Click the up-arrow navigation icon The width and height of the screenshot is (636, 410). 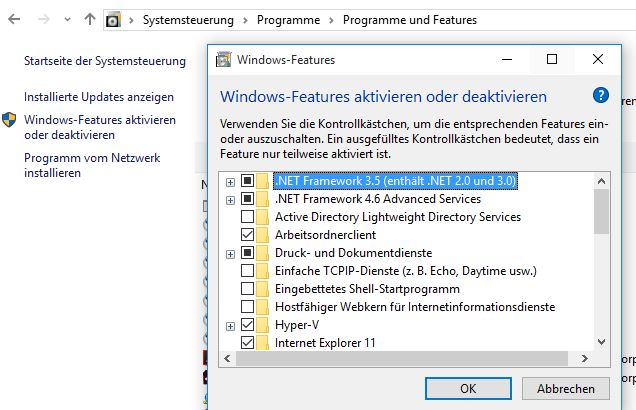point(90,19)
